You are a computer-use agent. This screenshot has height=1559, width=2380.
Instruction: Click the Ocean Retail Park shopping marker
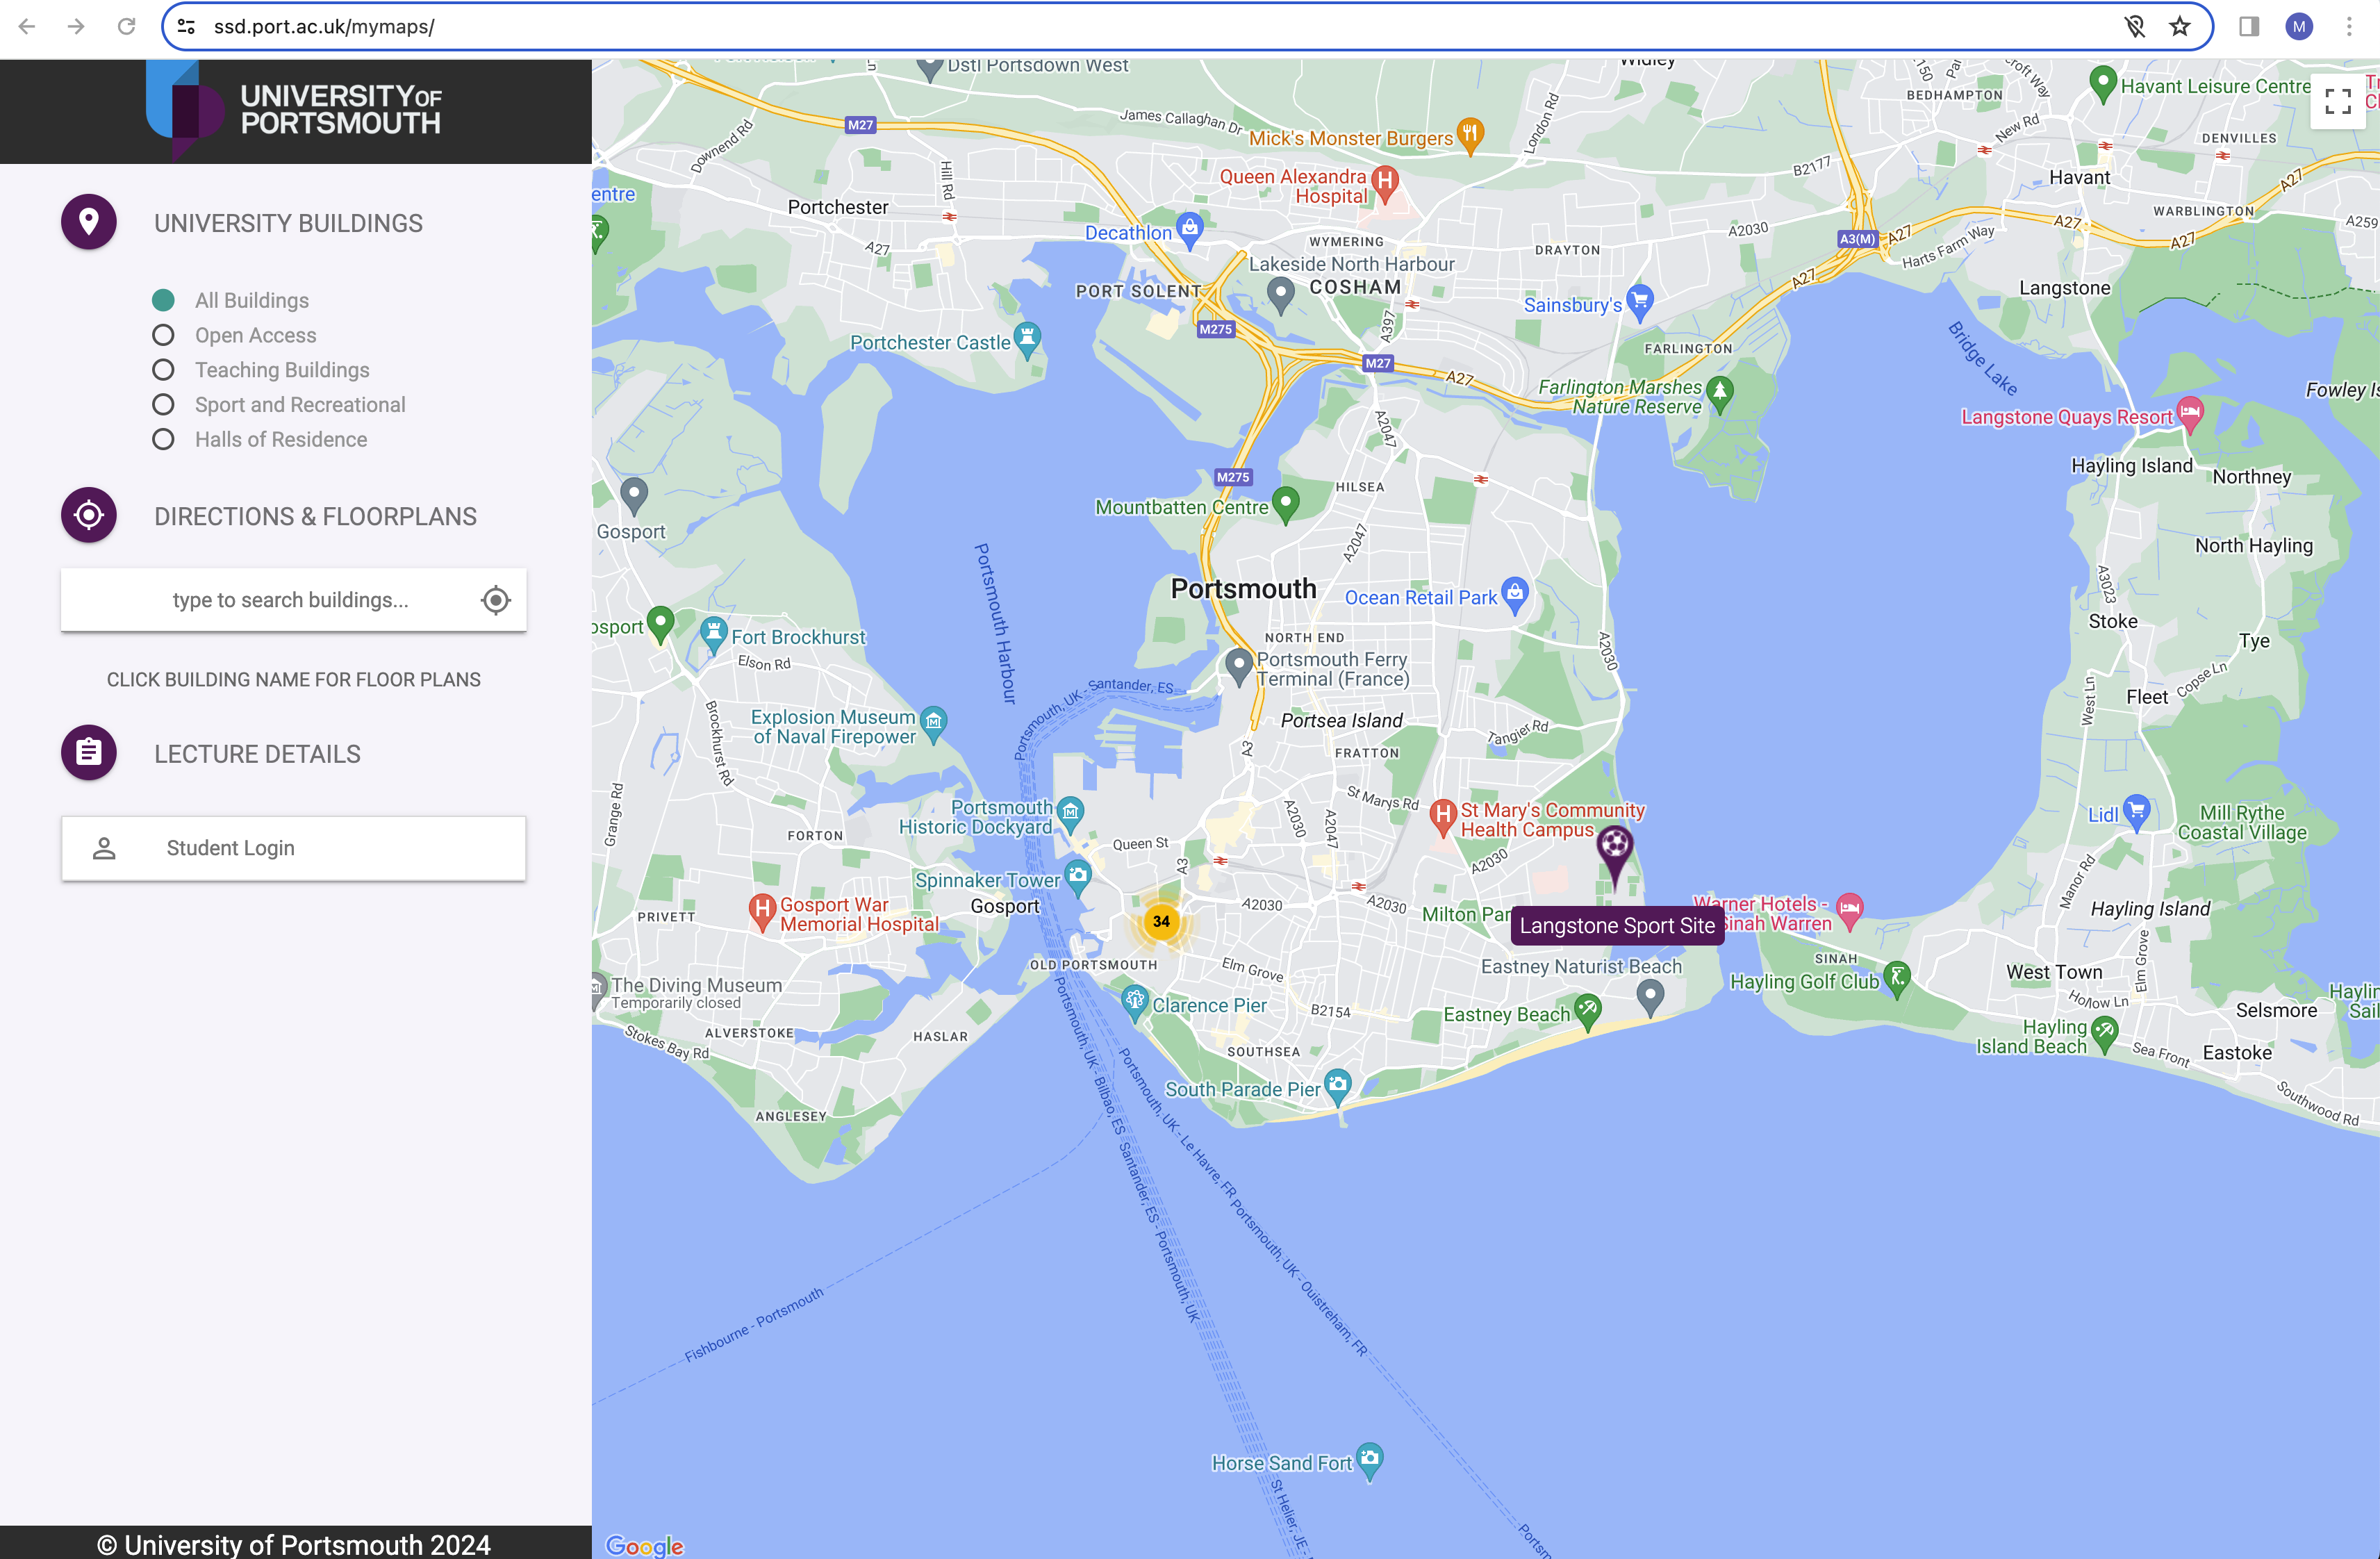pos(1515,595)
